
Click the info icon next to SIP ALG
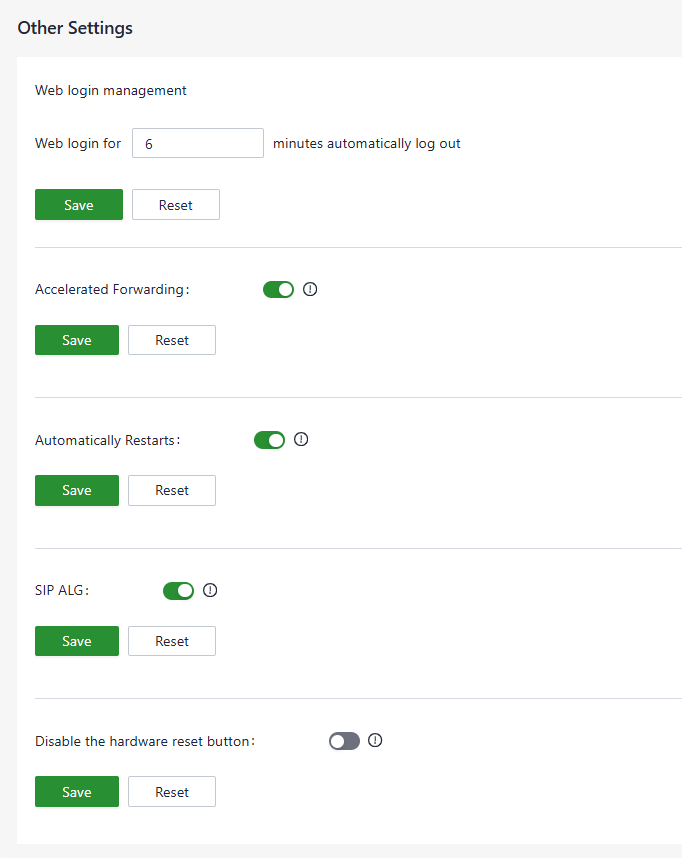pos(210,590)
